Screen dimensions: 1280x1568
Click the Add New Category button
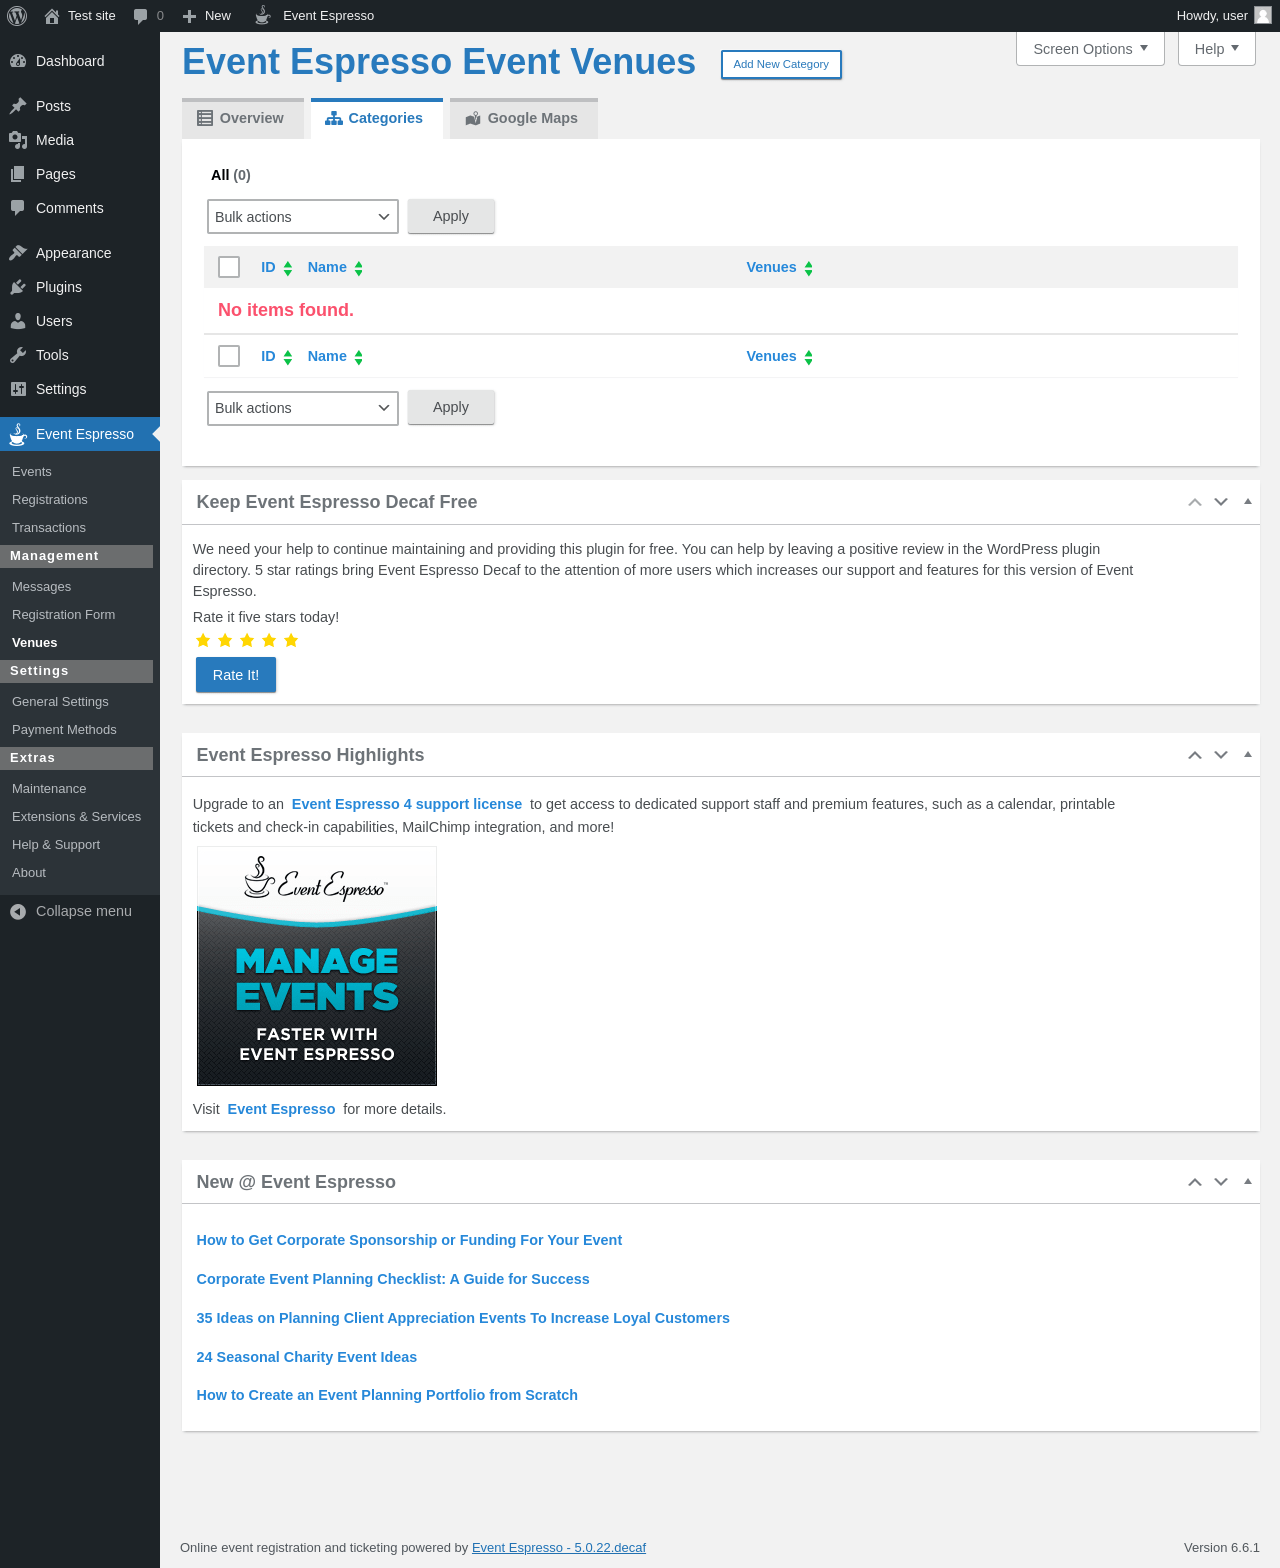pyautogui.click(x=781, y=64)
